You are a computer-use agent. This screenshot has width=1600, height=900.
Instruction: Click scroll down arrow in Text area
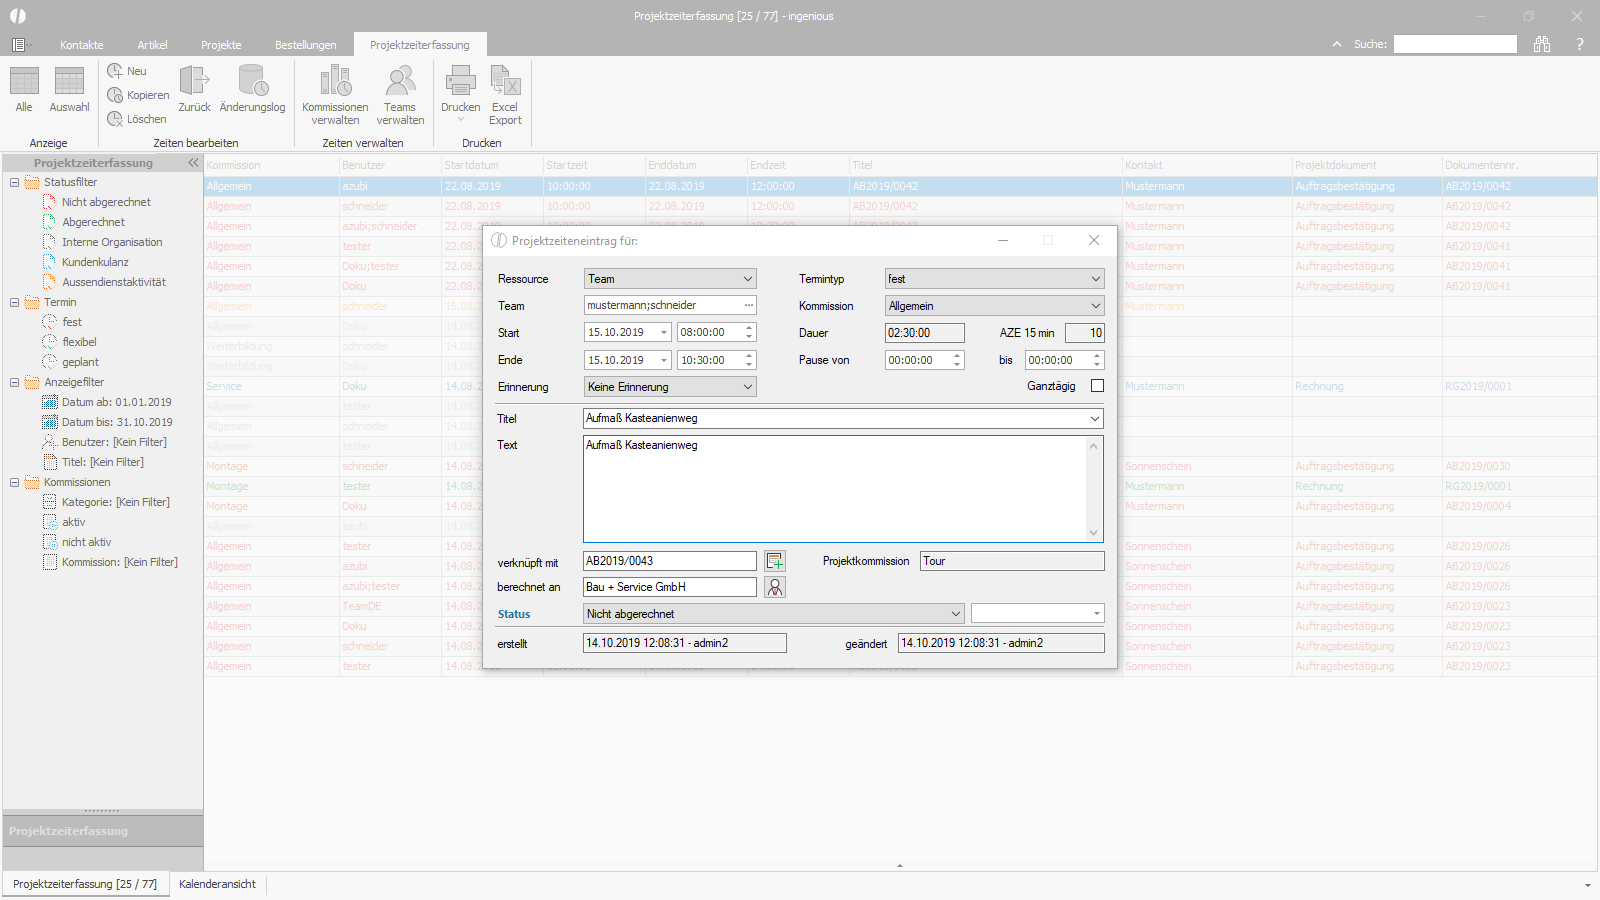coord(1094,533)
